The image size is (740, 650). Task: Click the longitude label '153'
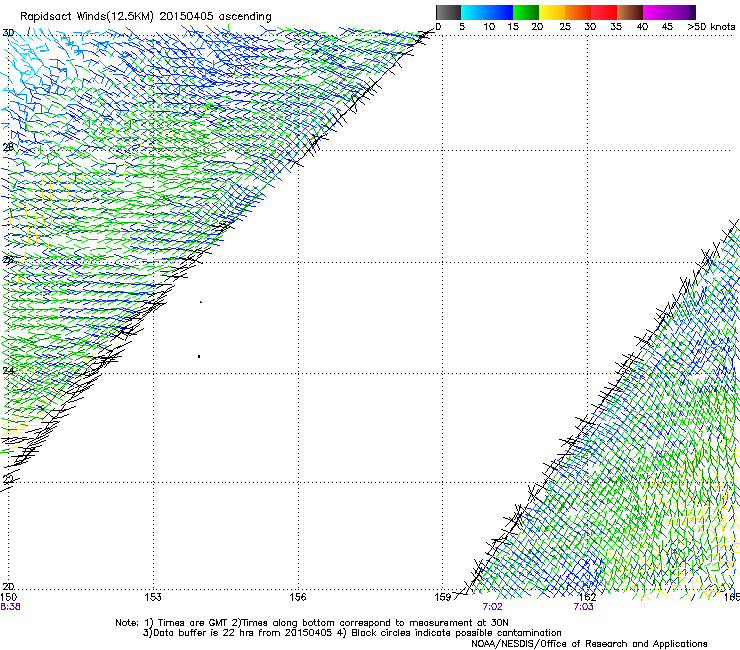pyautogui.click(x=153, y=597)
